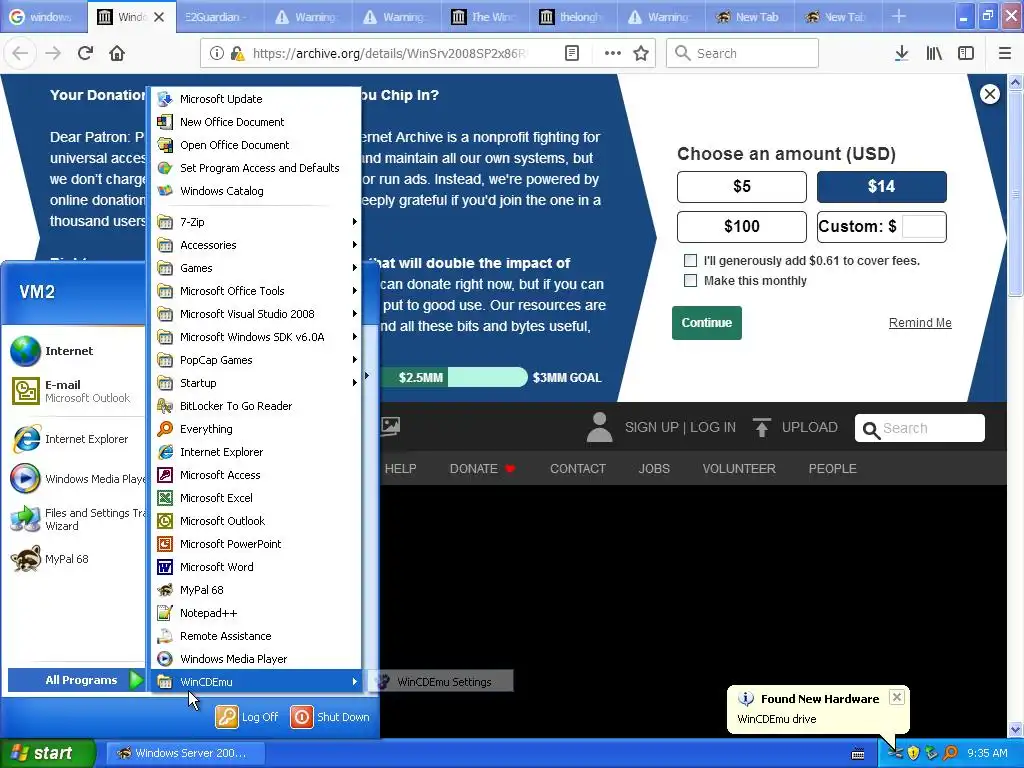Click the browser Forward arrow
The height and width of the screenshot is (768, 1024).
coord(53,53)
